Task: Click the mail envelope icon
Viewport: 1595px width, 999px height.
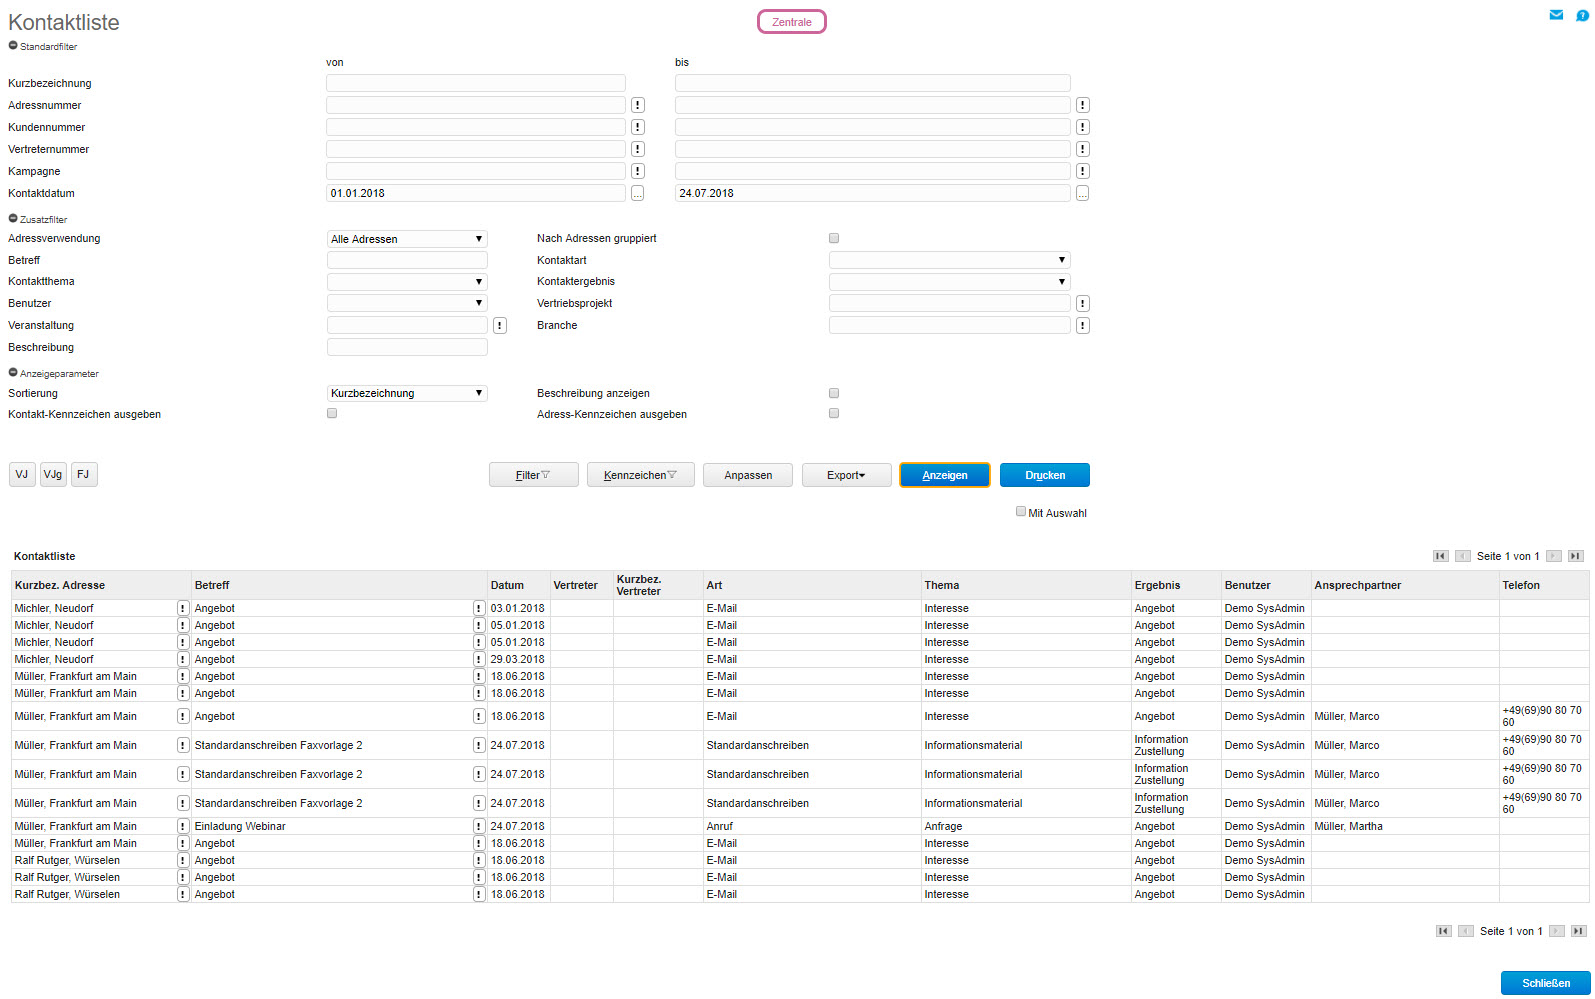Action: coord(1556,15)
